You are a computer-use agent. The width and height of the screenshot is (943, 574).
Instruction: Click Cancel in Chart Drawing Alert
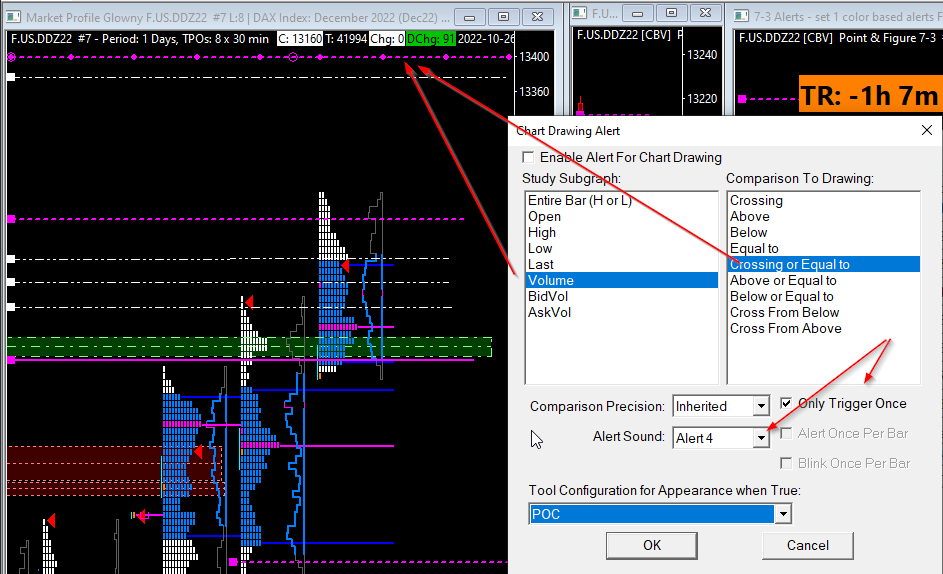[x=807, y=545]
